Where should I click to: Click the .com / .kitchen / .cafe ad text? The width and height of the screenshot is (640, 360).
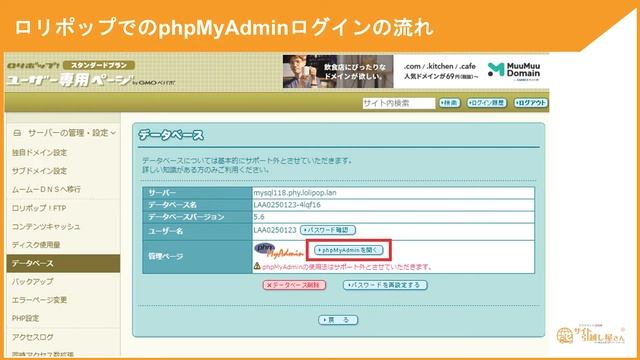point(440,66)
